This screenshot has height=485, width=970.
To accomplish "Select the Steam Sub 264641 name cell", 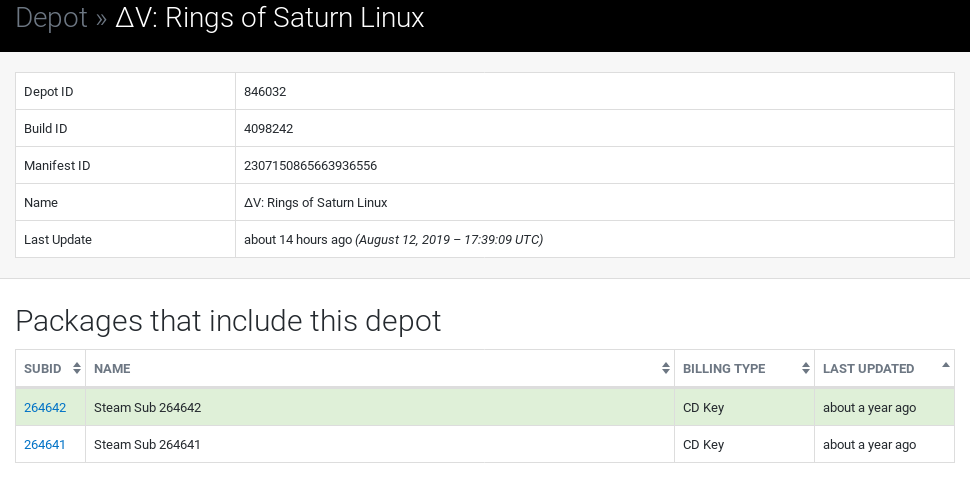I will tap(380, 444).
